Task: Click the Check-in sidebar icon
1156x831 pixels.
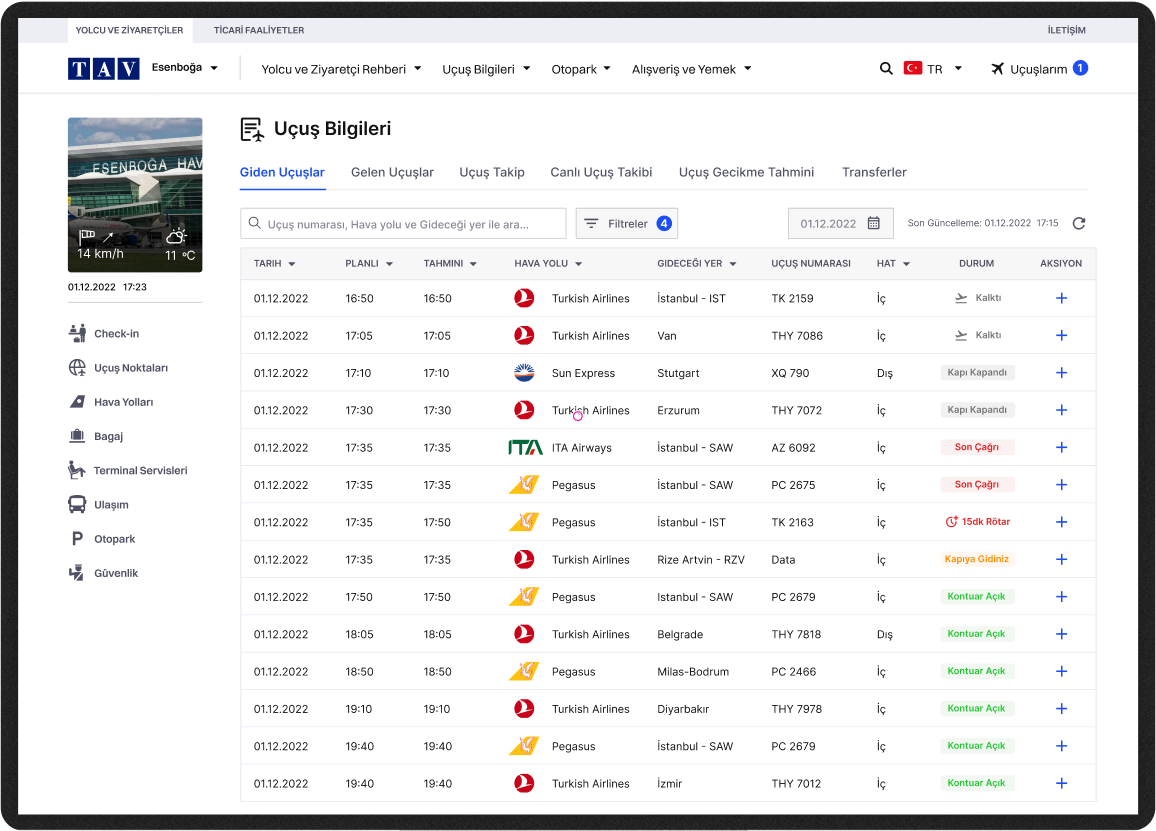Action: [x=77, y=333]
